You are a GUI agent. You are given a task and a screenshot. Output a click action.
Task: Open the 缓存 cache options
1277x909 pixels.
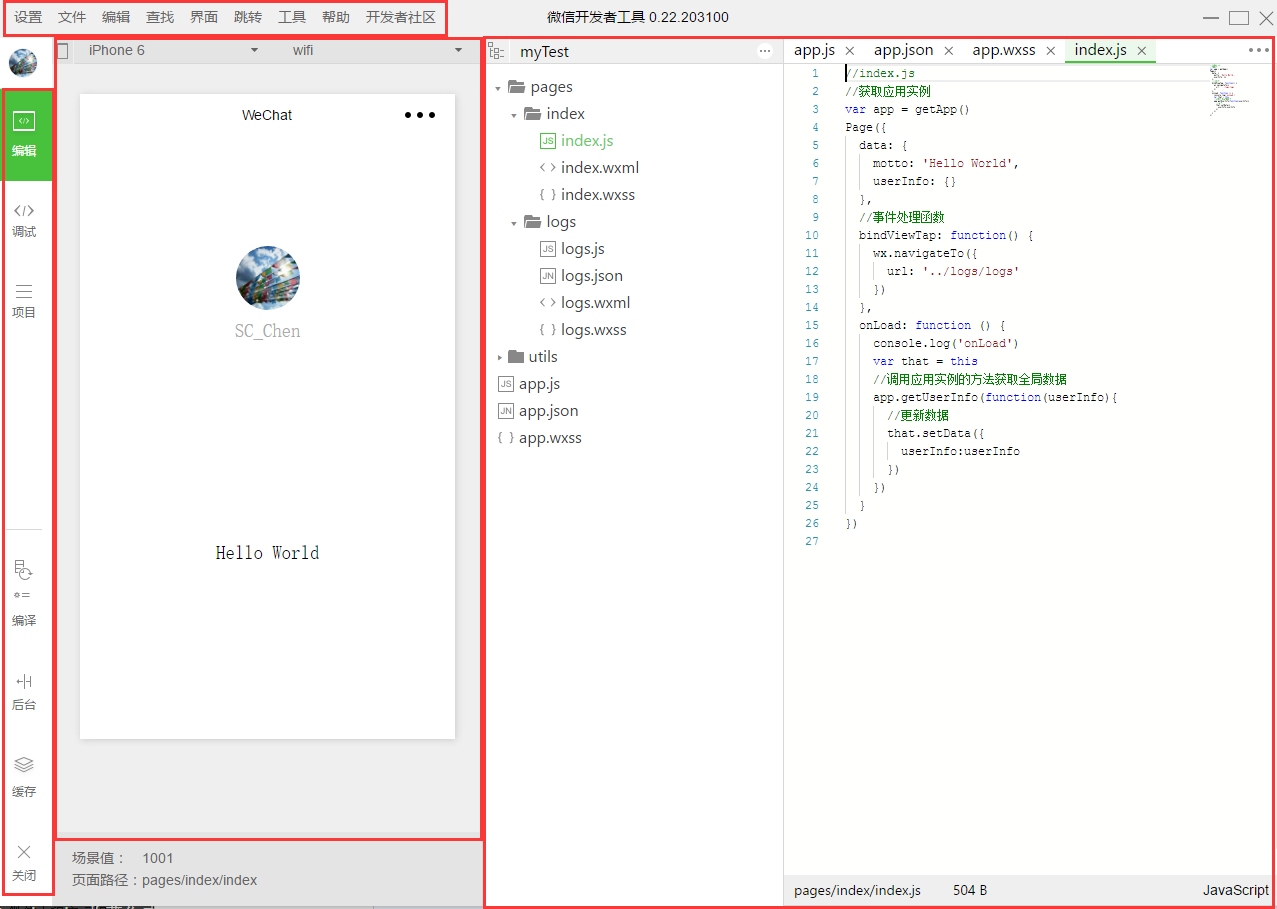(x=24, y=777)
